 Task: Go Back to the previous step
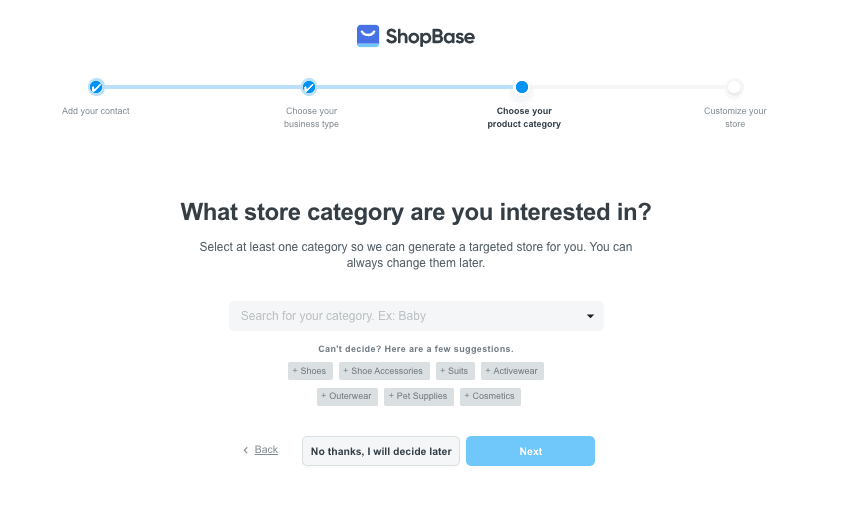(x=266, y=450)
